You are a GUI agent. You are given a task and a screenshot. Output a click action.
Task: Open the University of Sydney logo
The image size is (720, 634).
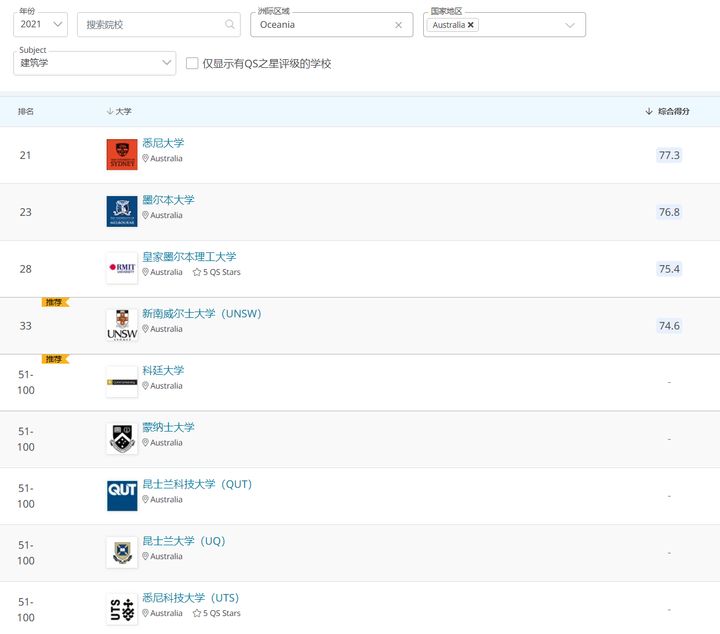[122, 155]
